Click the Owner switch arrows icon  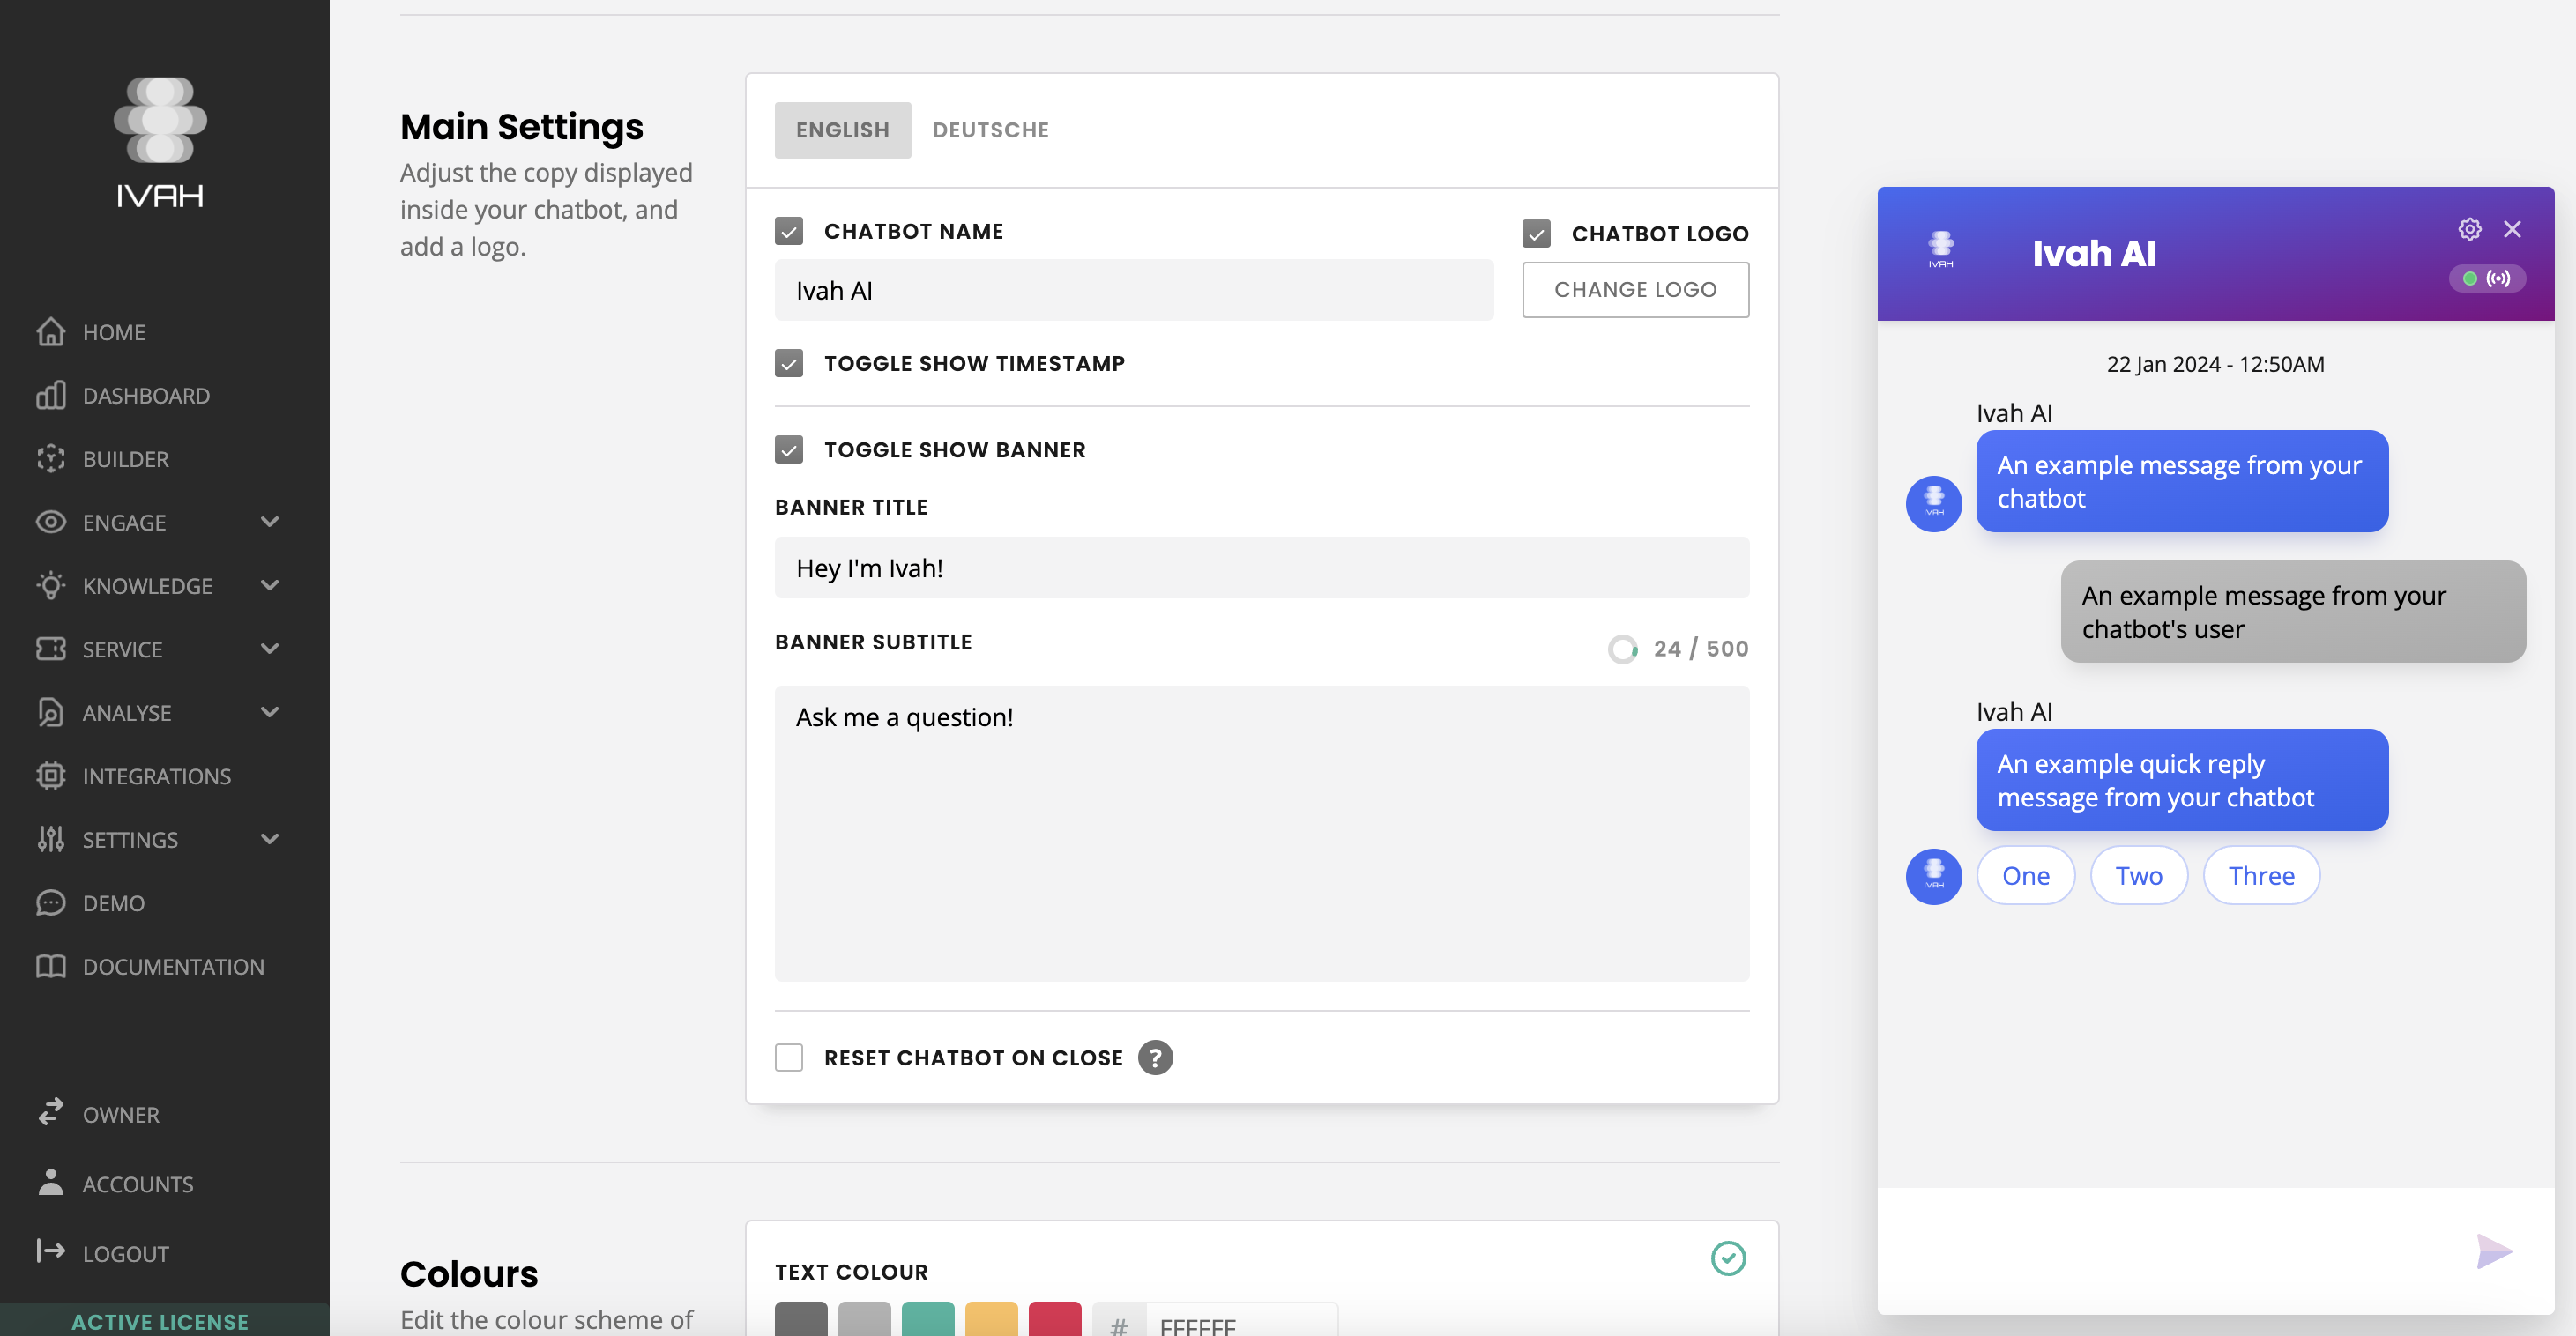click(x=50, y=1113)
